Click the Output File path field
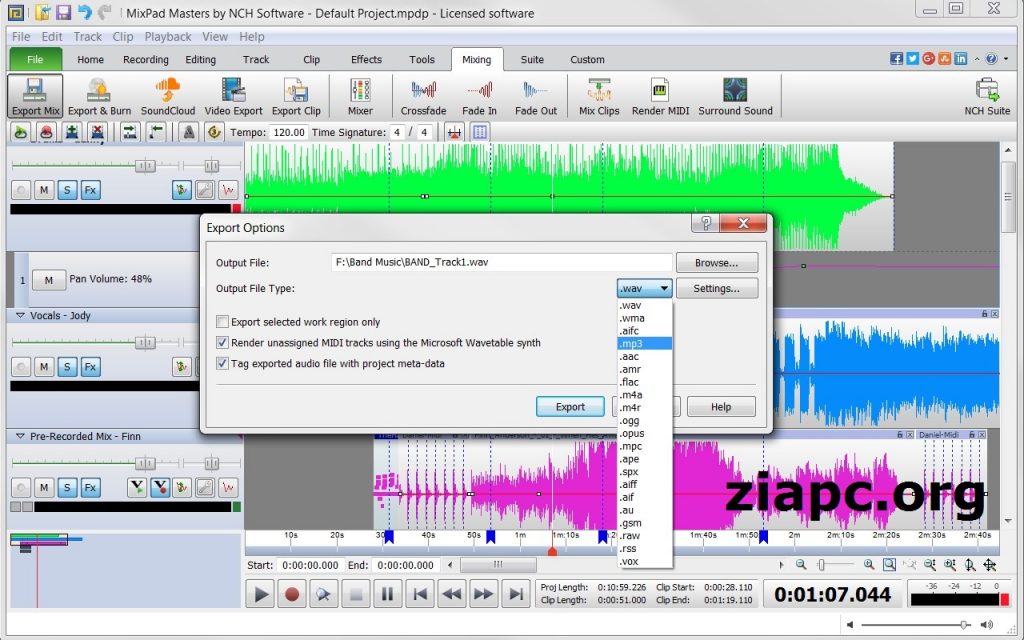This screenshot has height=640, width=1024. click(x=501, y=263)
